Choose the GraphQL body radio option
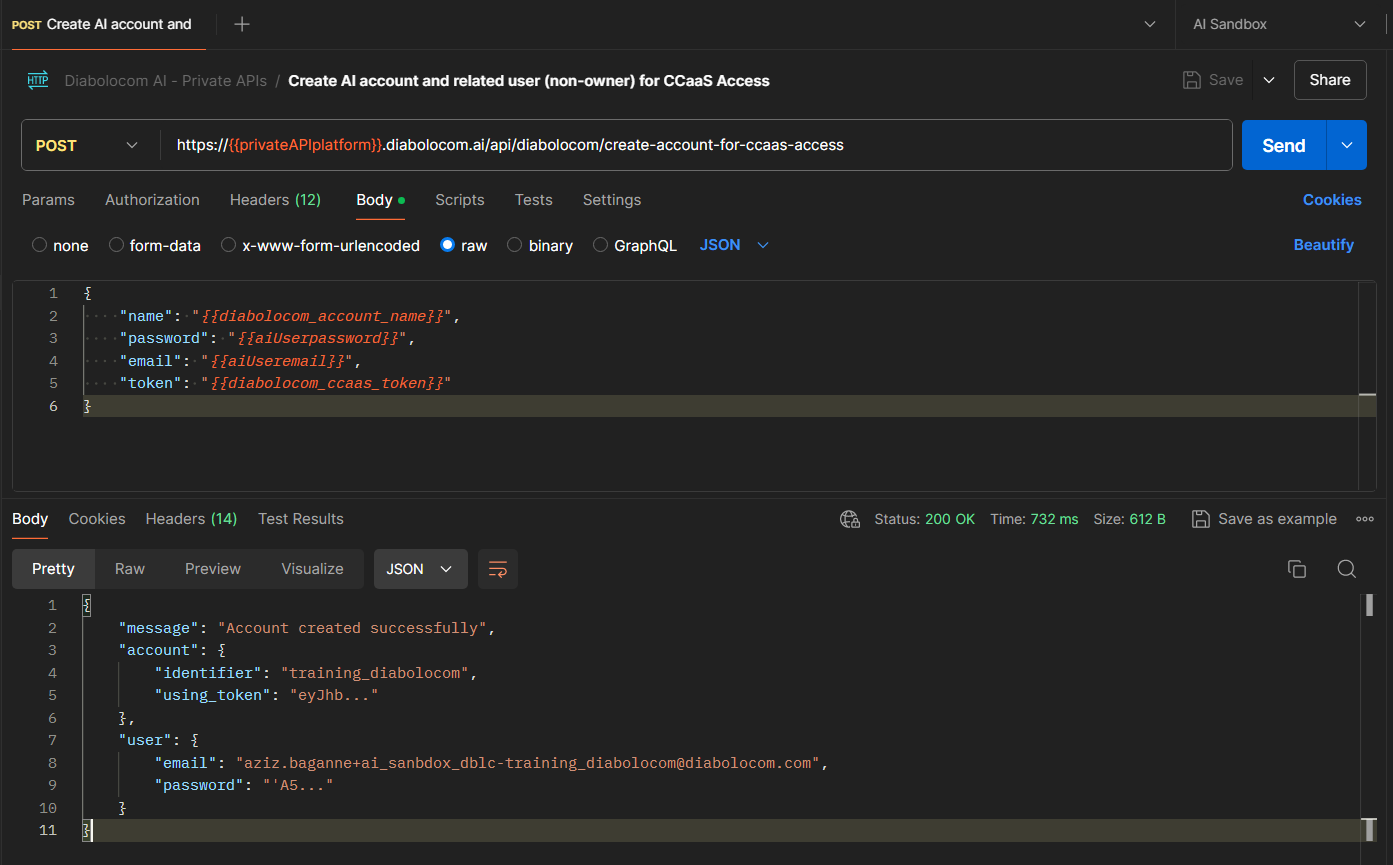 coord(601,245)
